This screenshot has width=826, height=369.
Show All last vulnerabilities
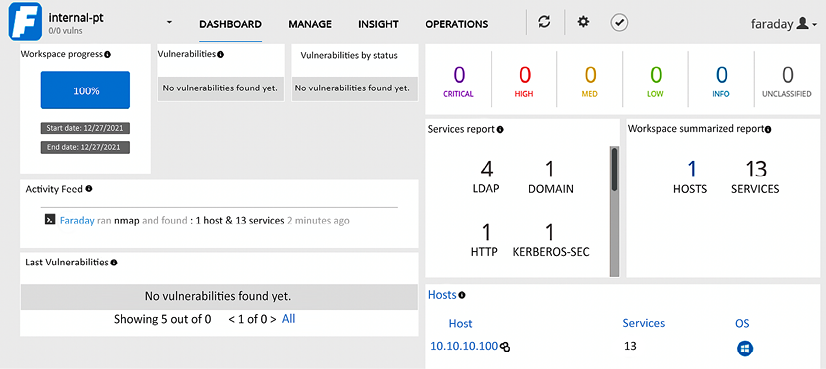pyautogui.click(x=288, y=319)
